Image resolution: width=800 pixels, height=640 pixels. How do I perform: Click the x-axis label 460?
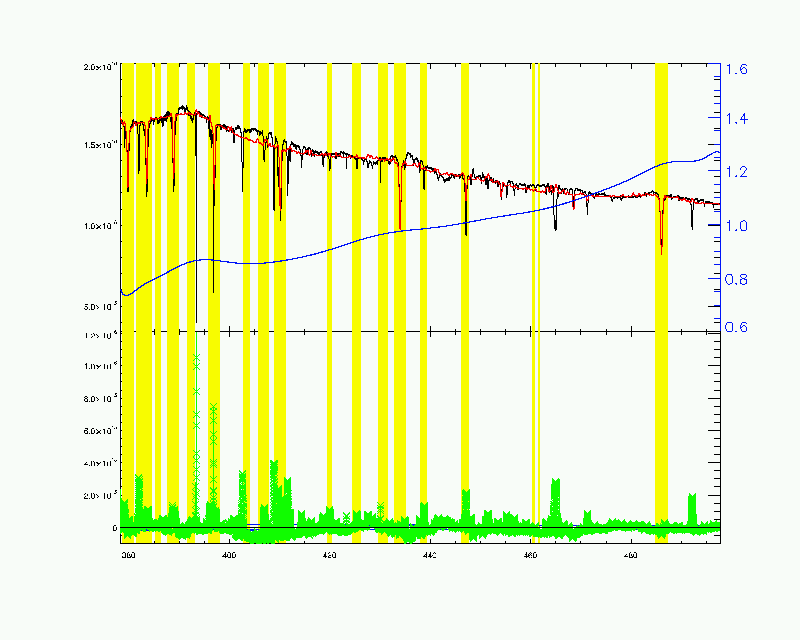point(530,555)
